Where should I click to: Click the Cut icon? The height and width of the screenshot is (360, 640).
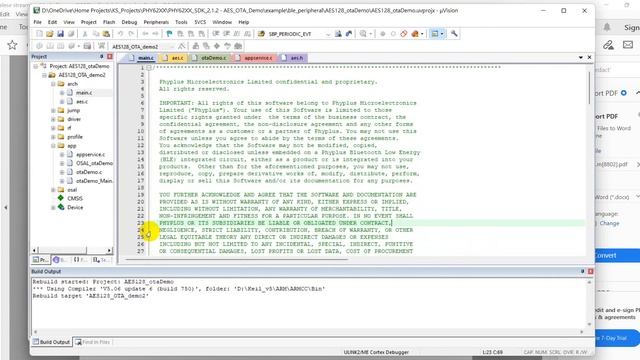click(x=85, y=34)
